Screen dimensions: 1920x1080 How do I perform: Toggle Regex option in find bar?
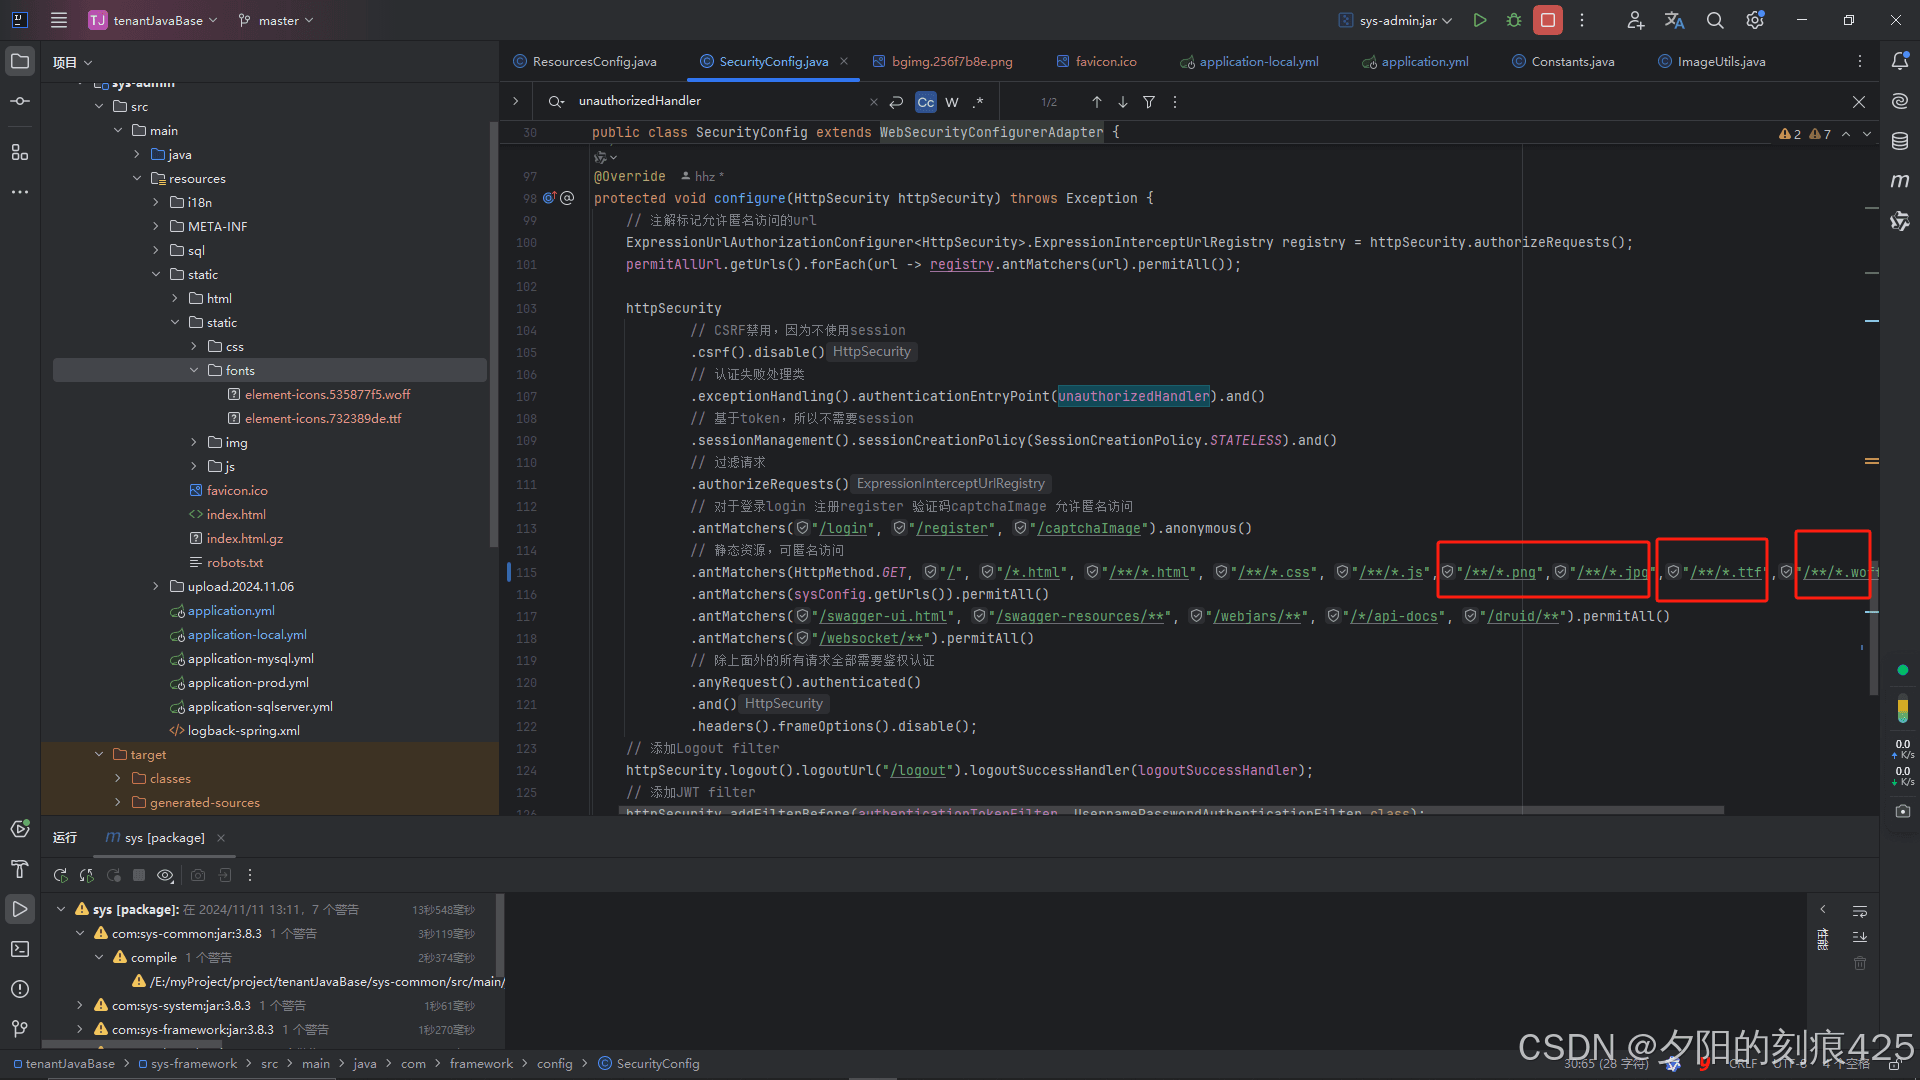pos(978,102)
